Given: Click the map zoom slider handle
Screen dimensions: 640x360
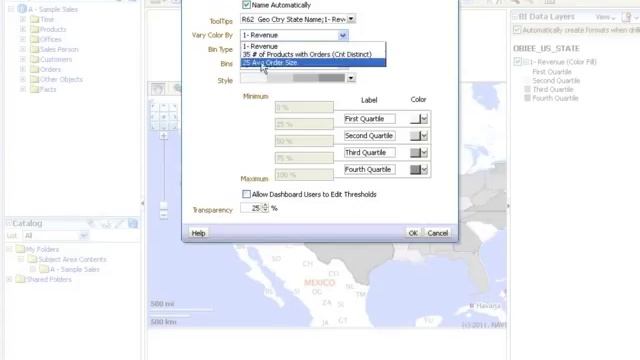Looking at the screenshot, I should click(x=164, y=206).
